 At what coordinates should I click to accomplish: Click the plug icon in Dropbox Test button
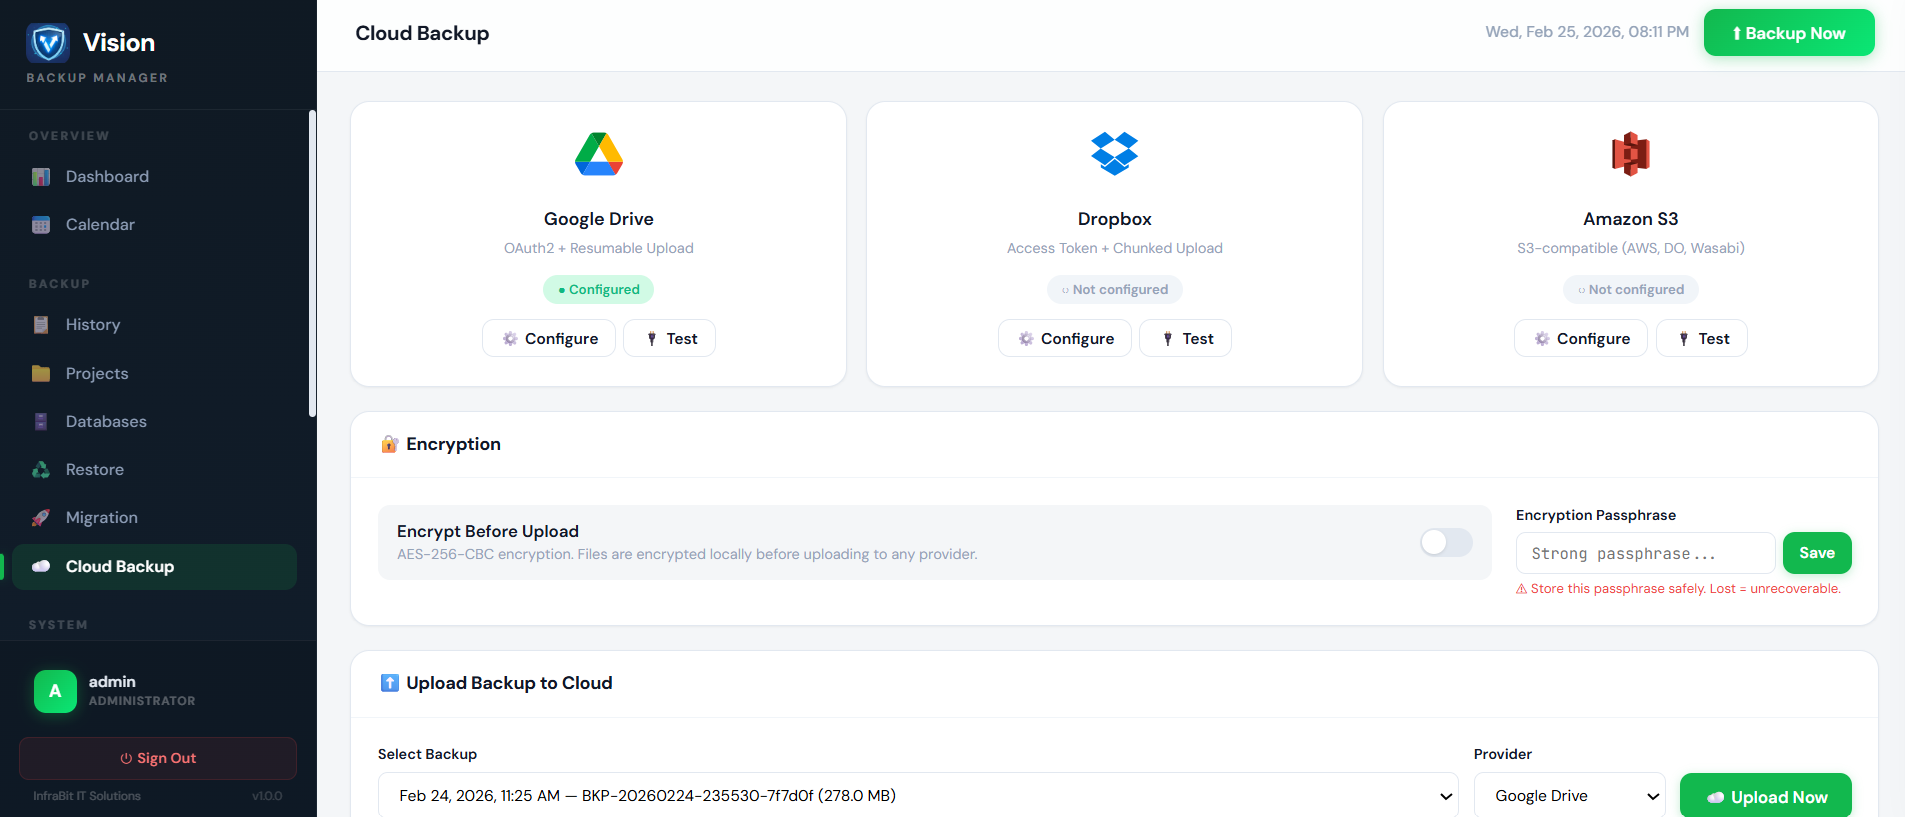point(1168,339)
